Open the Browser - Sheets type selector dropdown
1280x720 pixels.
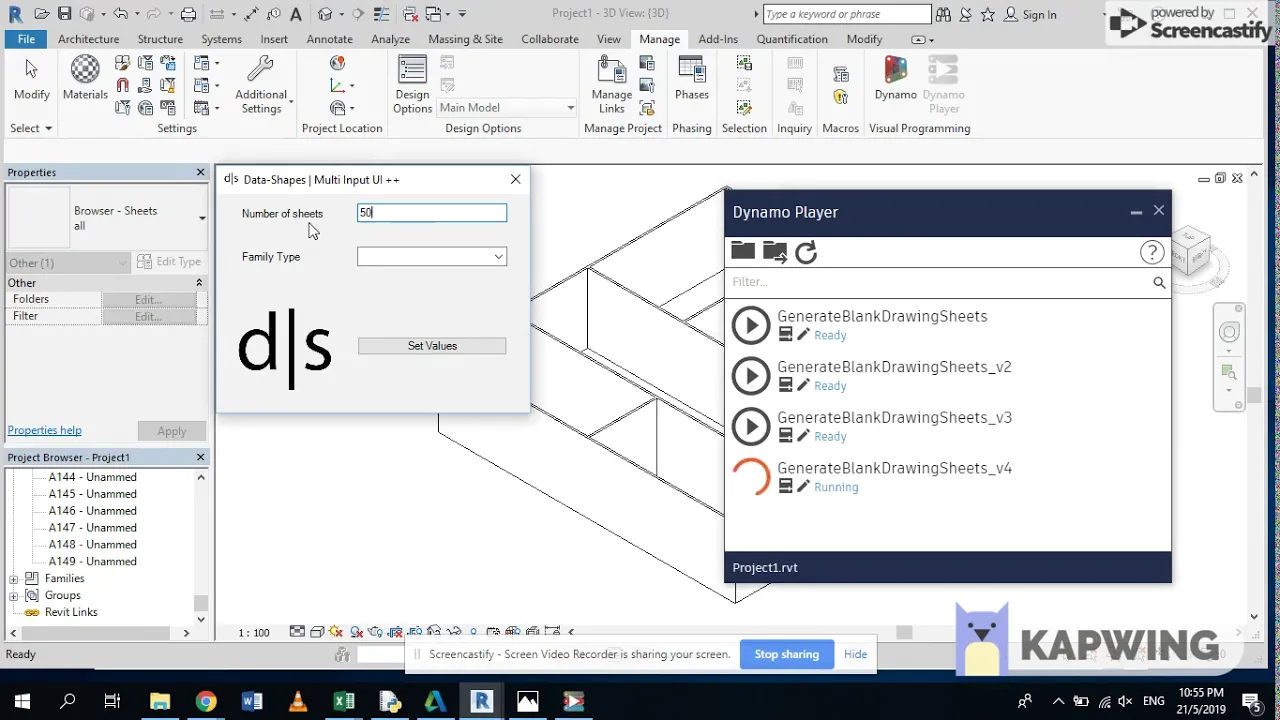click(x=202, y=218)
